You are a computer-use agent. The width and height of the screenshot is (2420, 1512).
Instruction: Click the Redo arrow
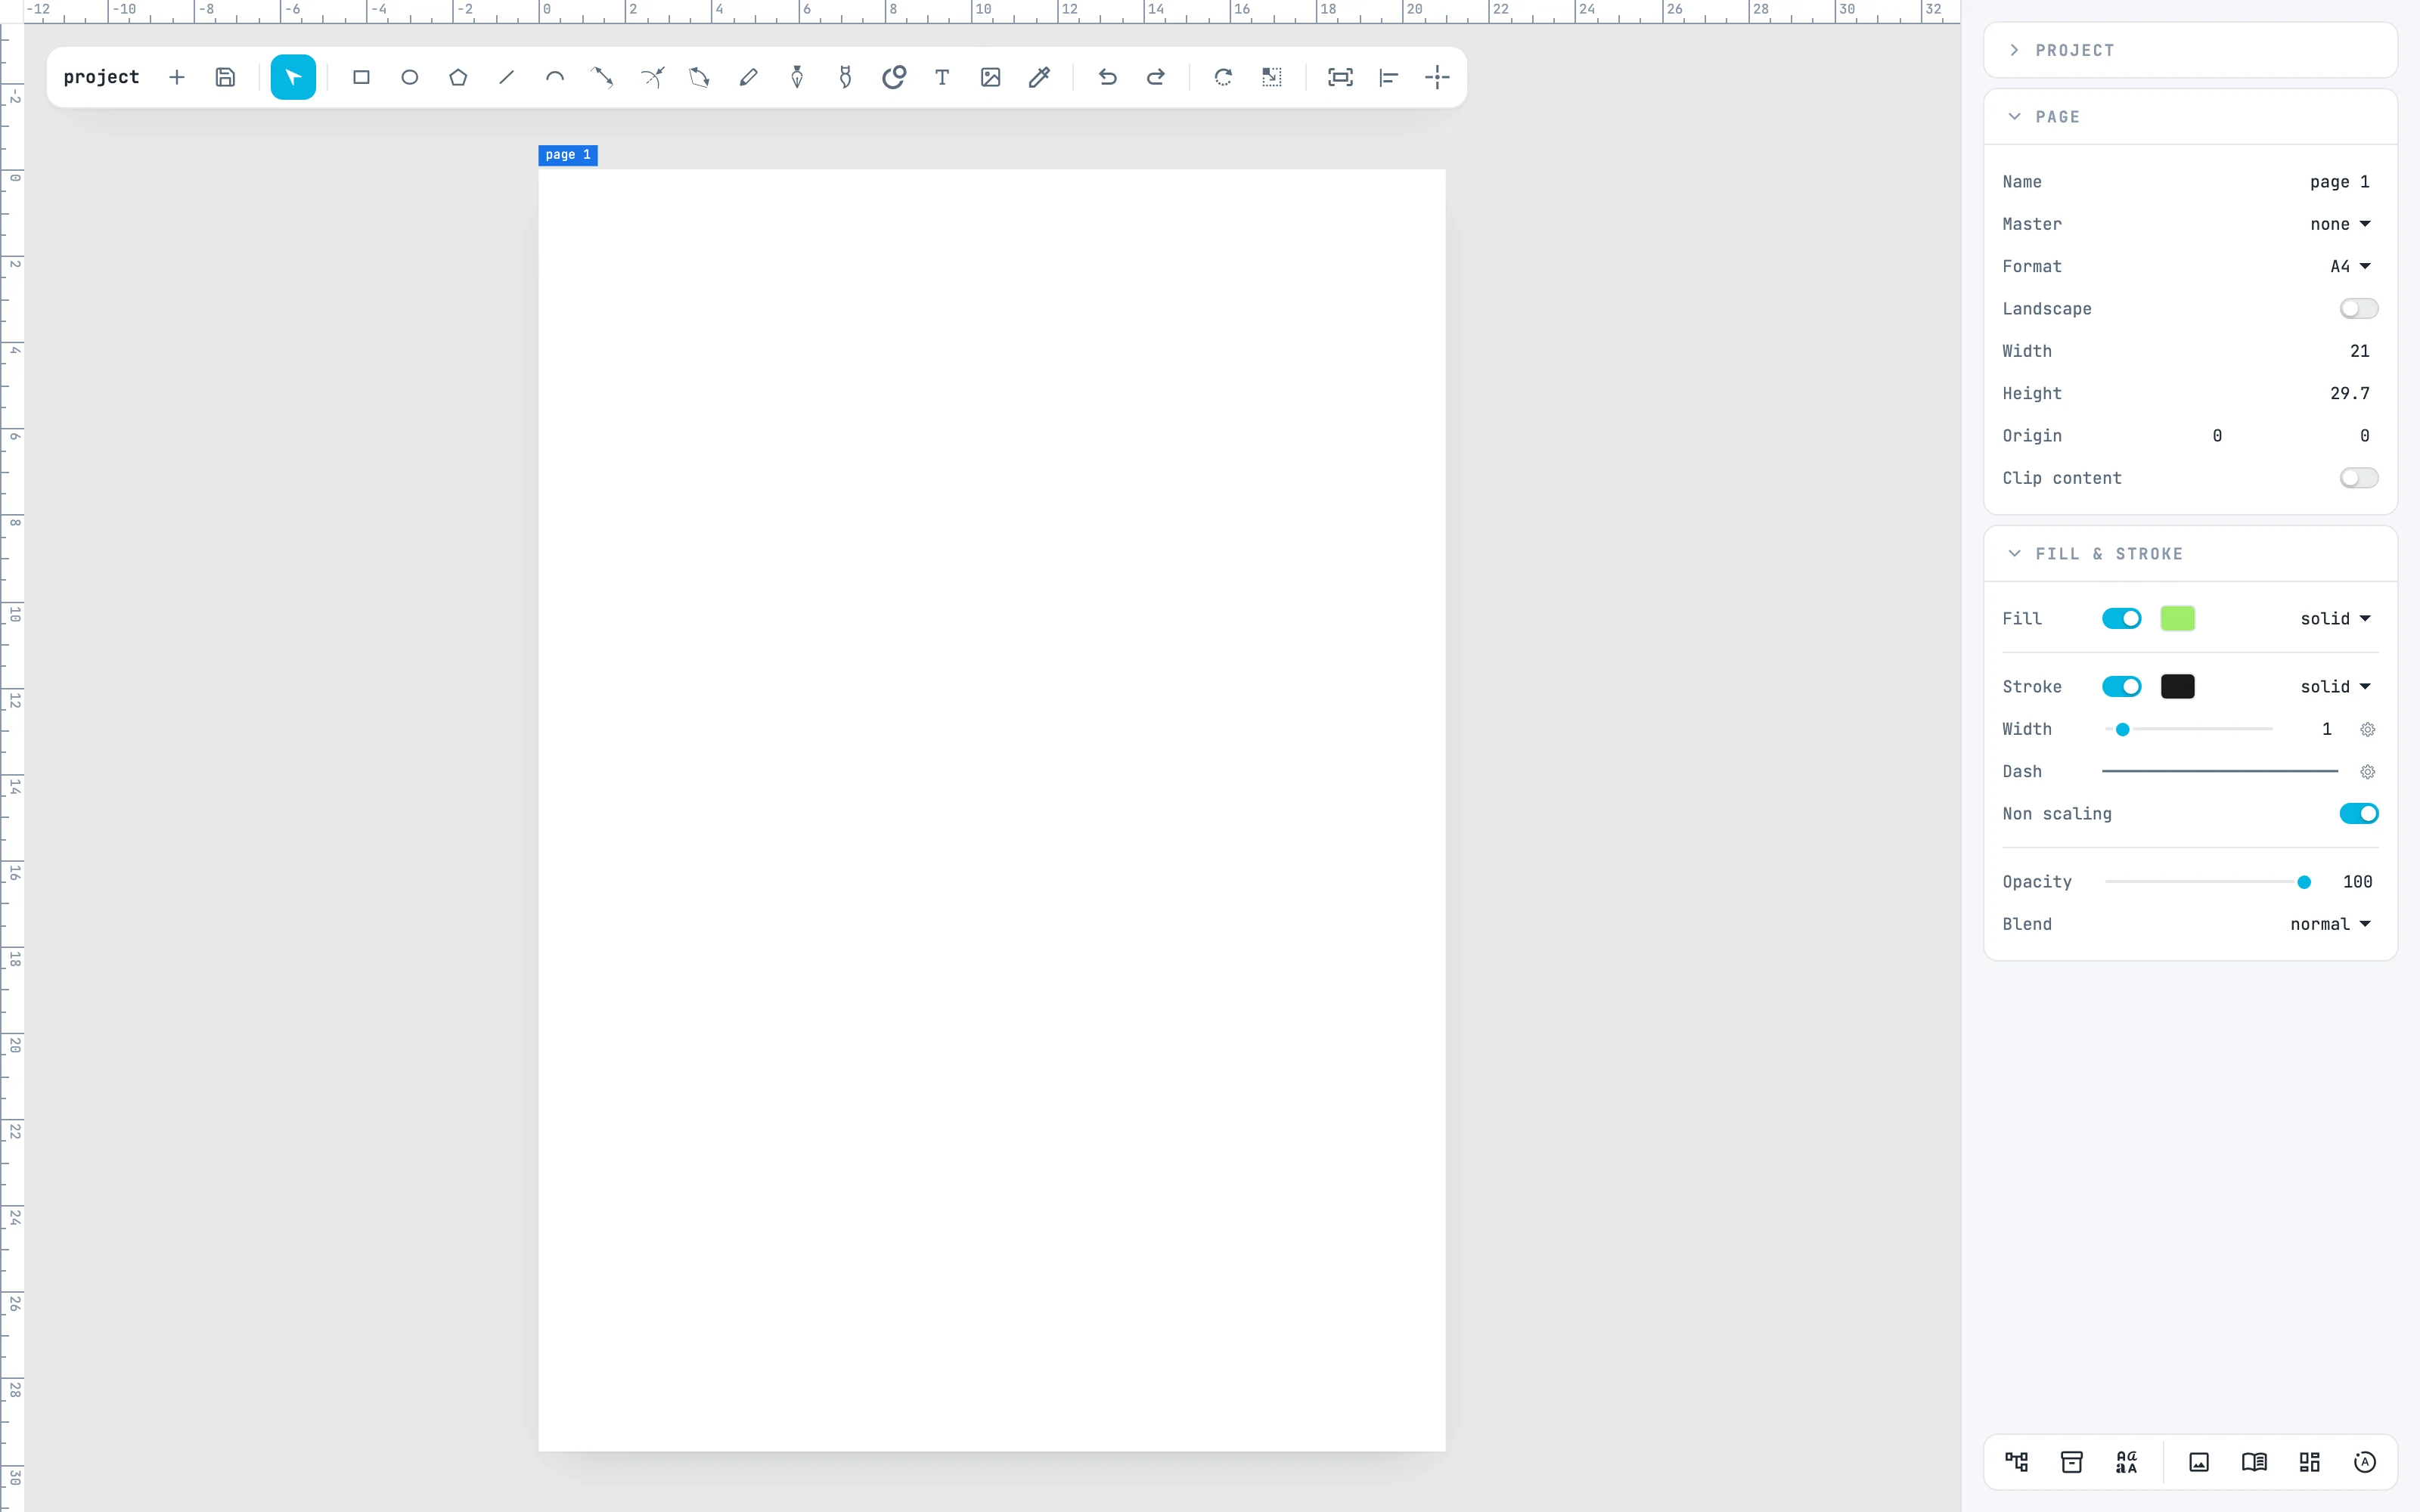1156,77
